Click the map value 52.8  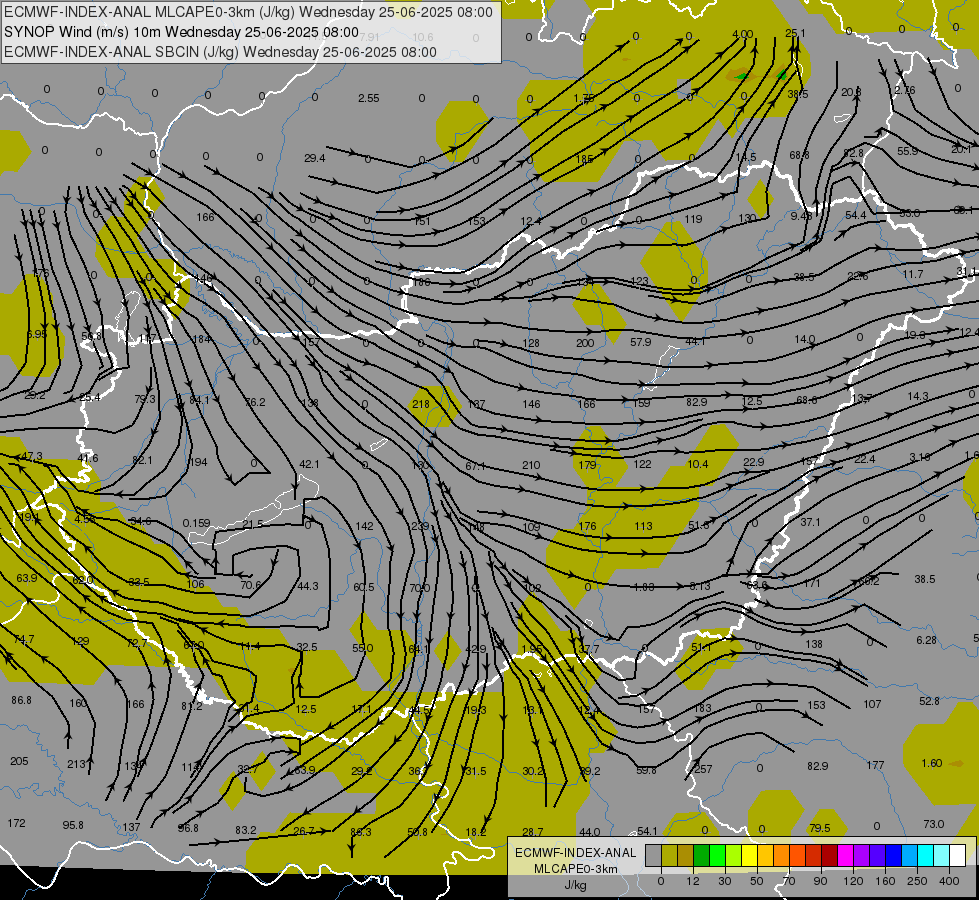click(x=929, y=701)
